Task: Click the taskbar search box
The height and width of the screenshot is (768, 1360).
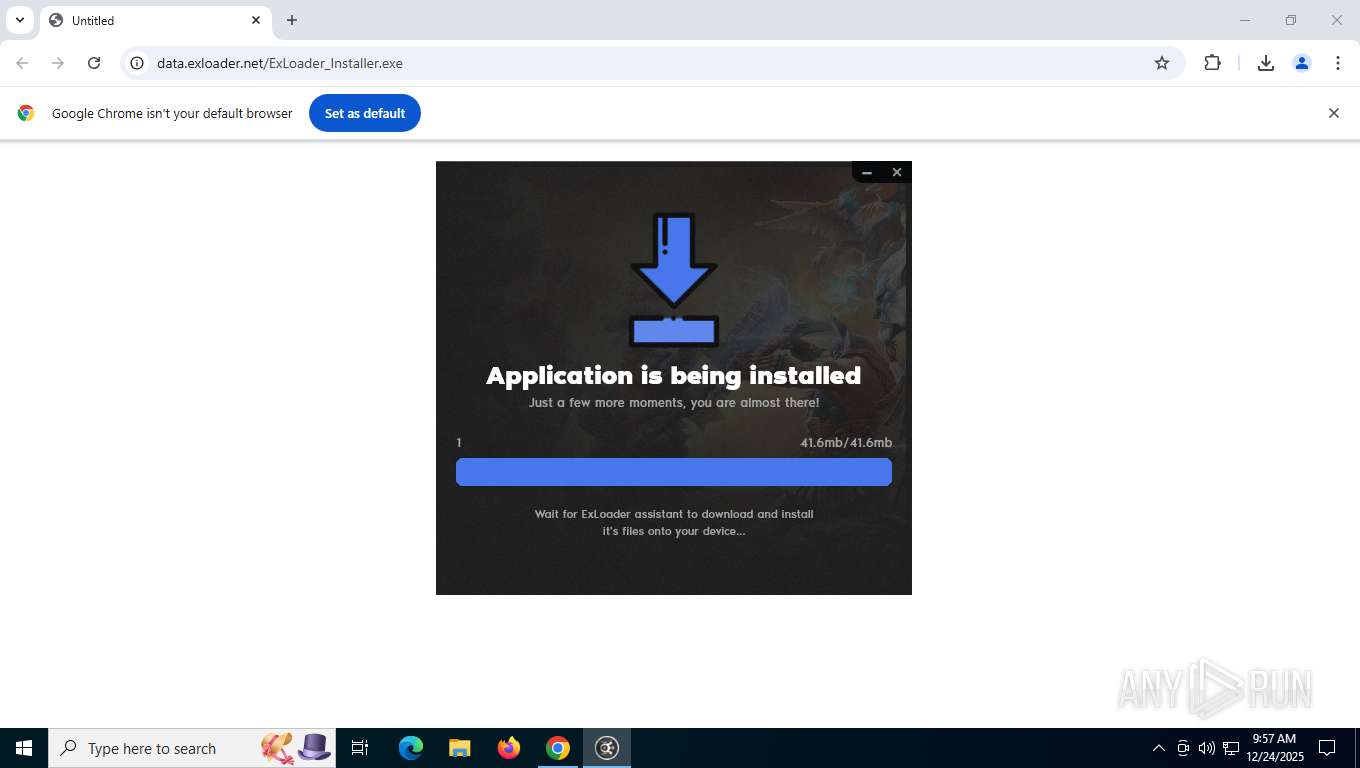Action: (192, 748)
